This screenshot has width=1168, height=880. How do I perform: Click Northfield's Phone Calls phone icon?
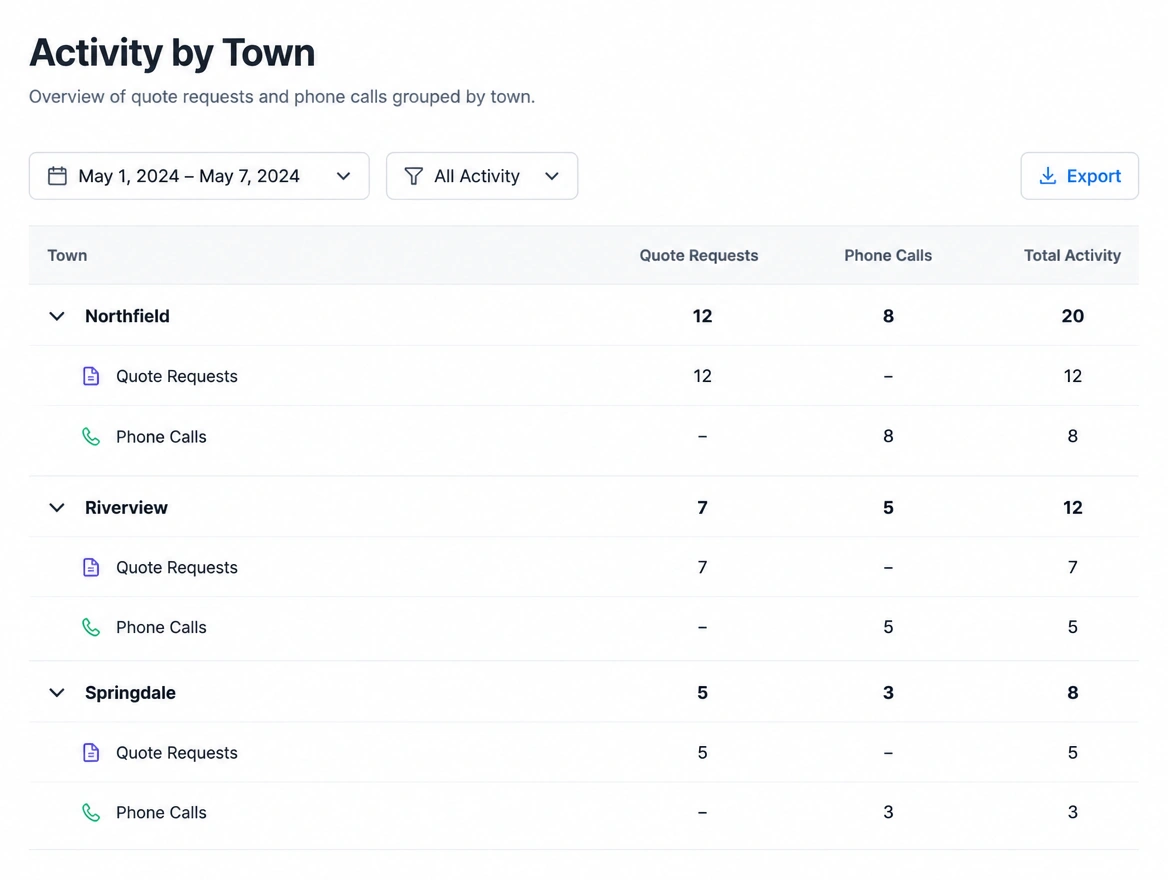(91, 437)
